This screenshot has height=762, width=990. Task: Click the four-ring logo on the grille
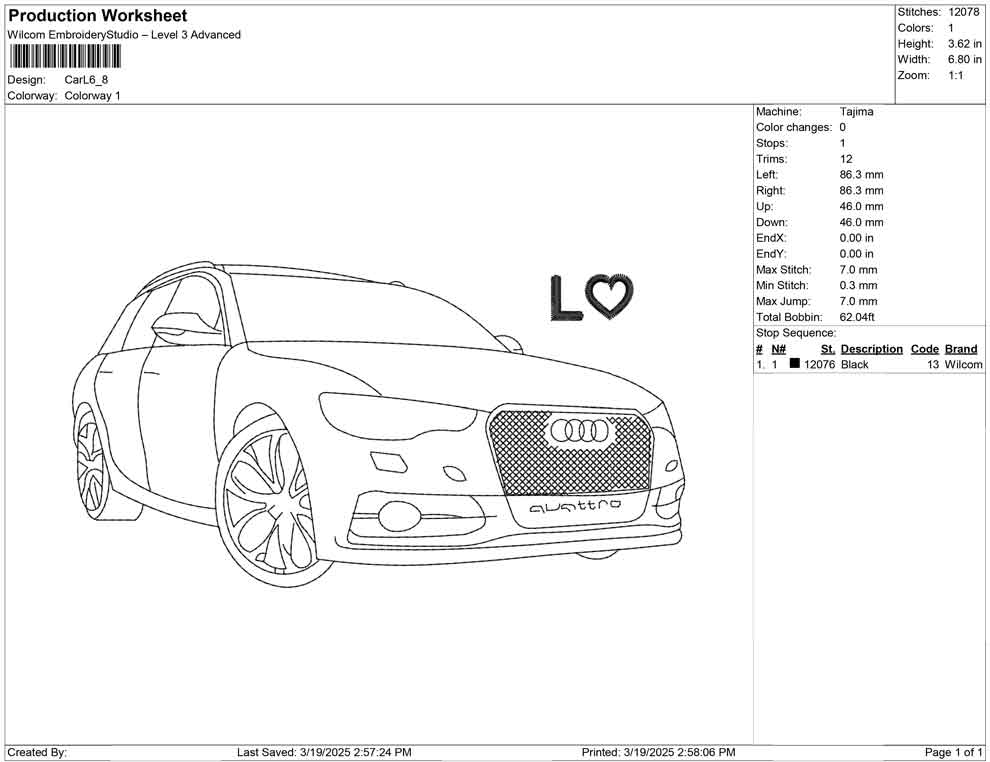(580, 430)
